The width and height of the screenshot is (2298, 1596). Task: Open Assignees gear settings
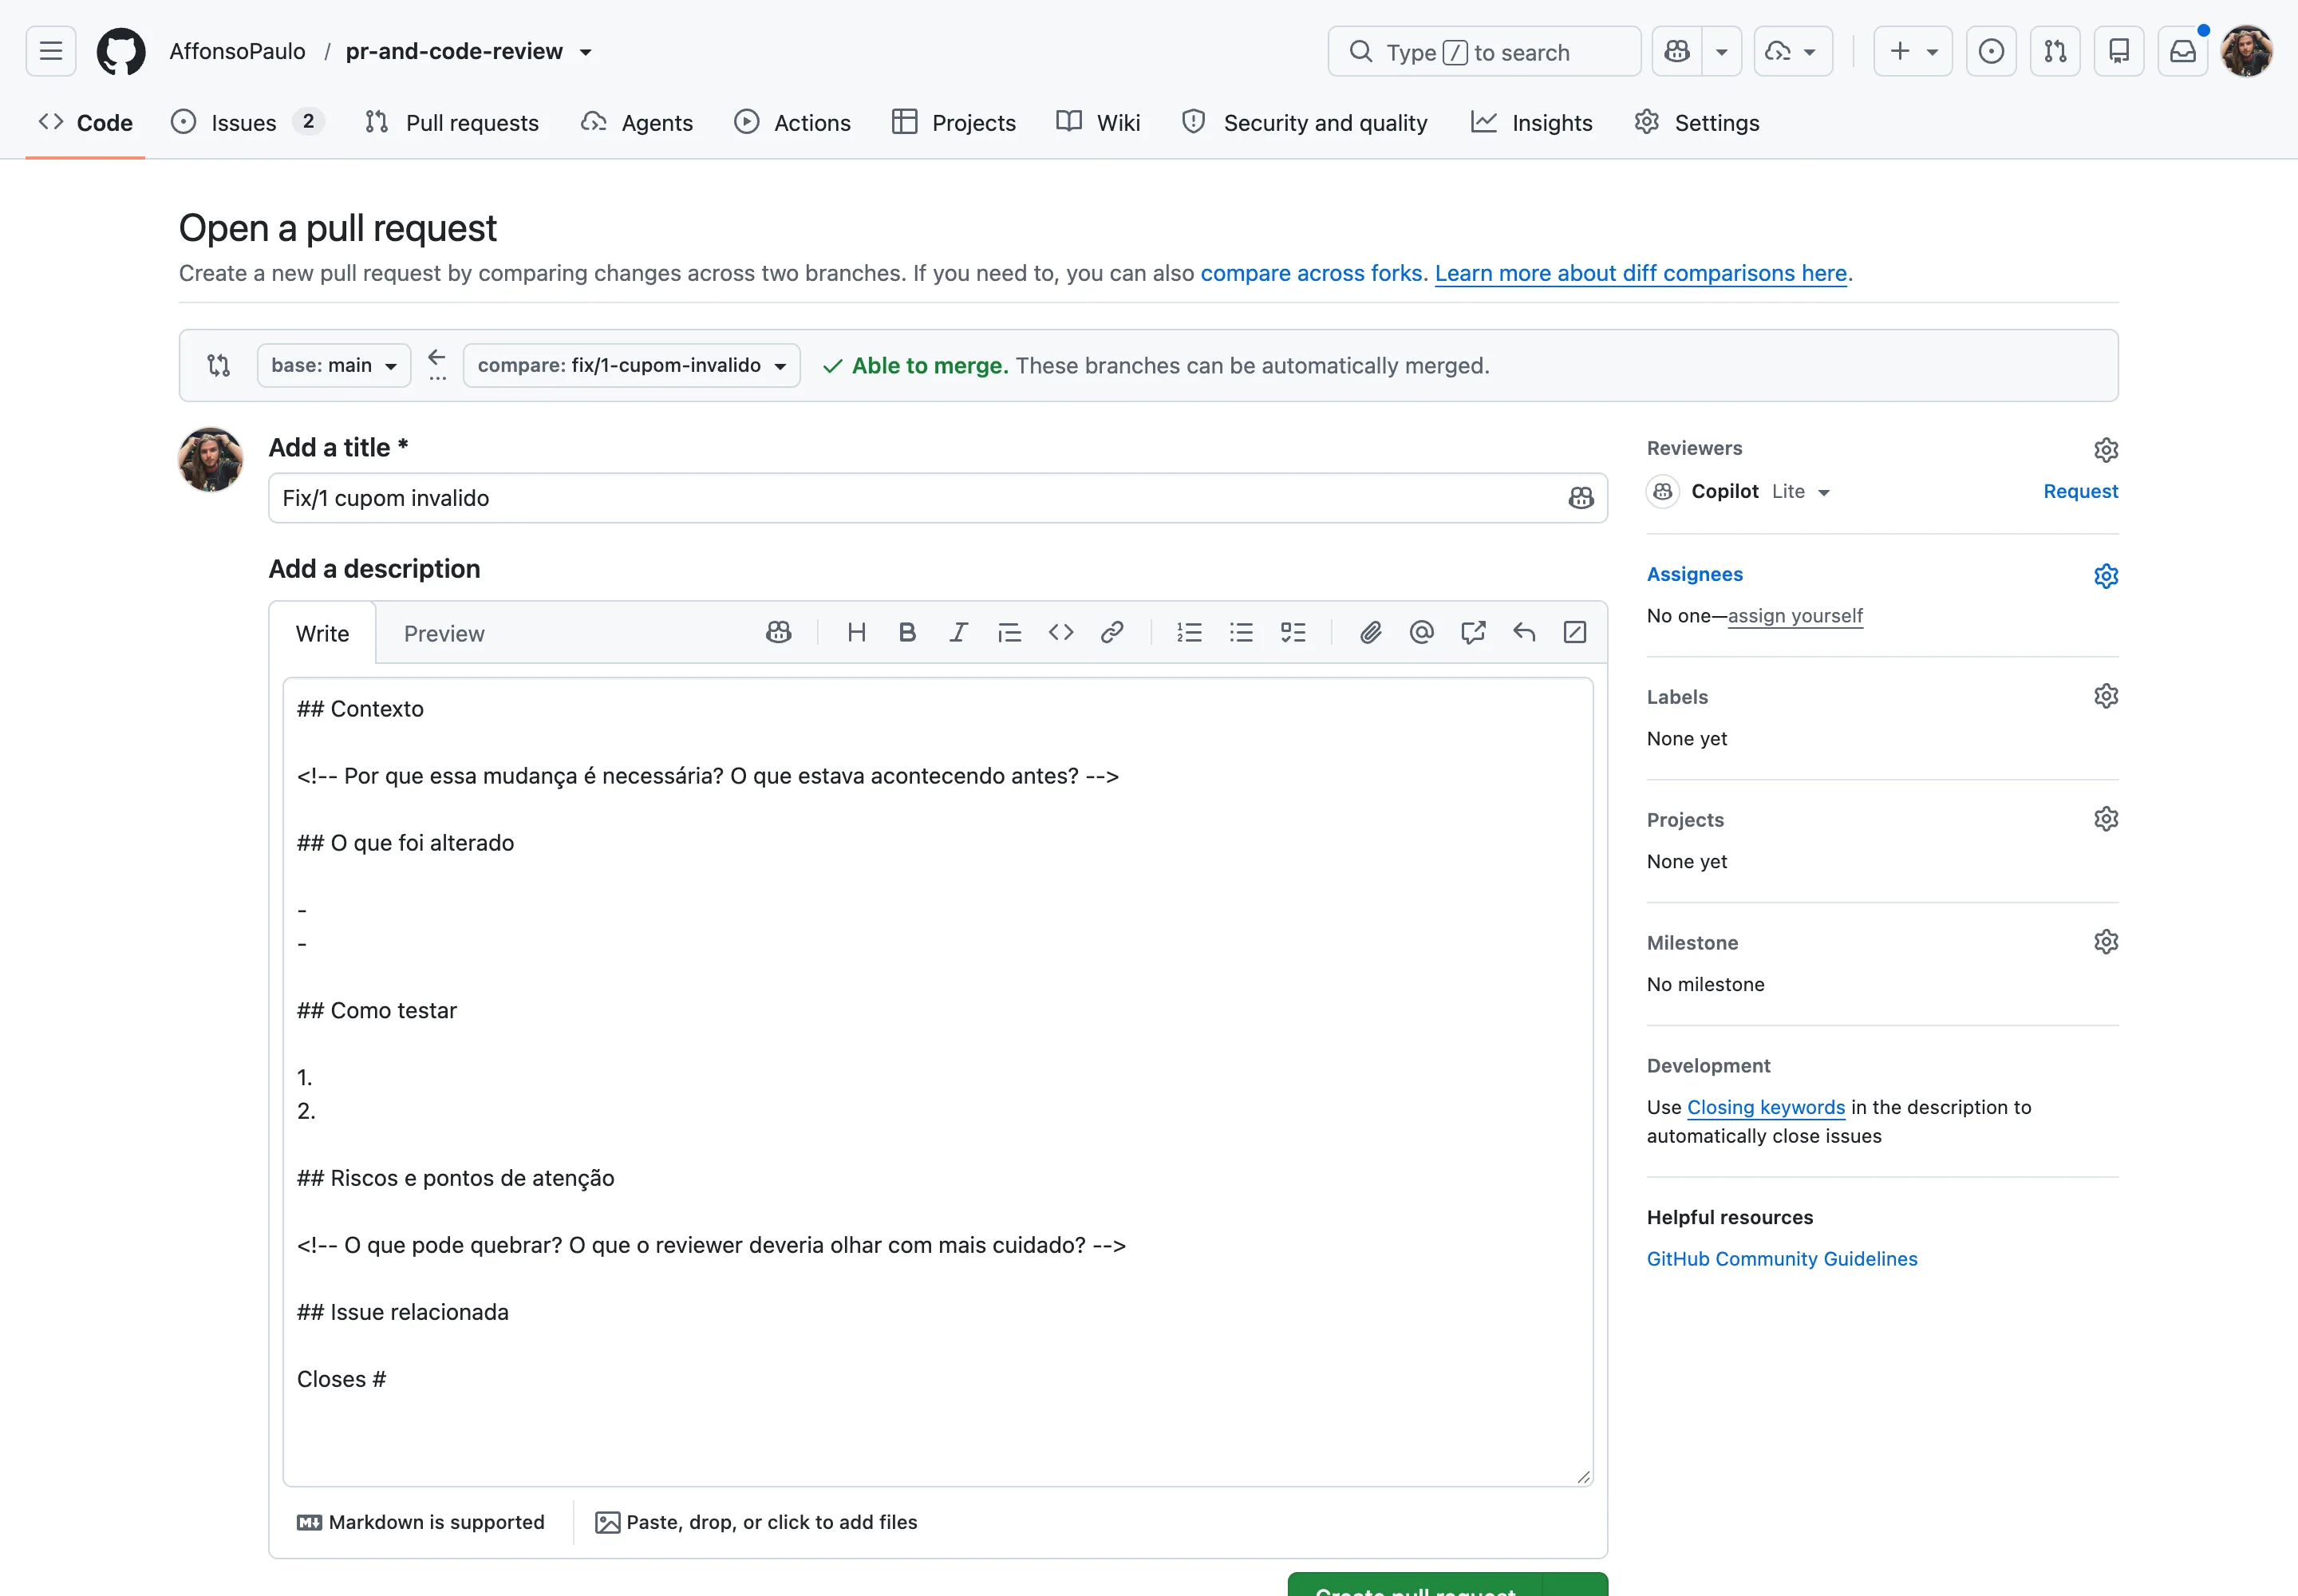2105,576
